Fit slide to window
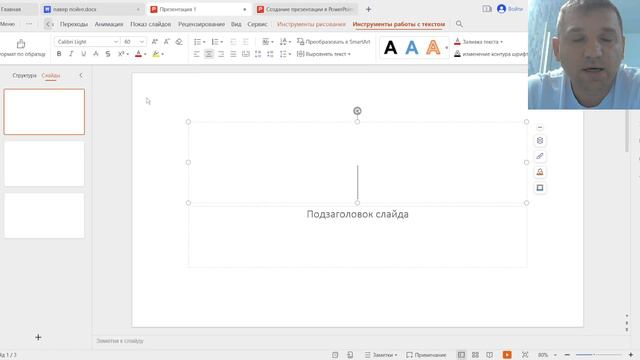 click(x=525, y=355)
